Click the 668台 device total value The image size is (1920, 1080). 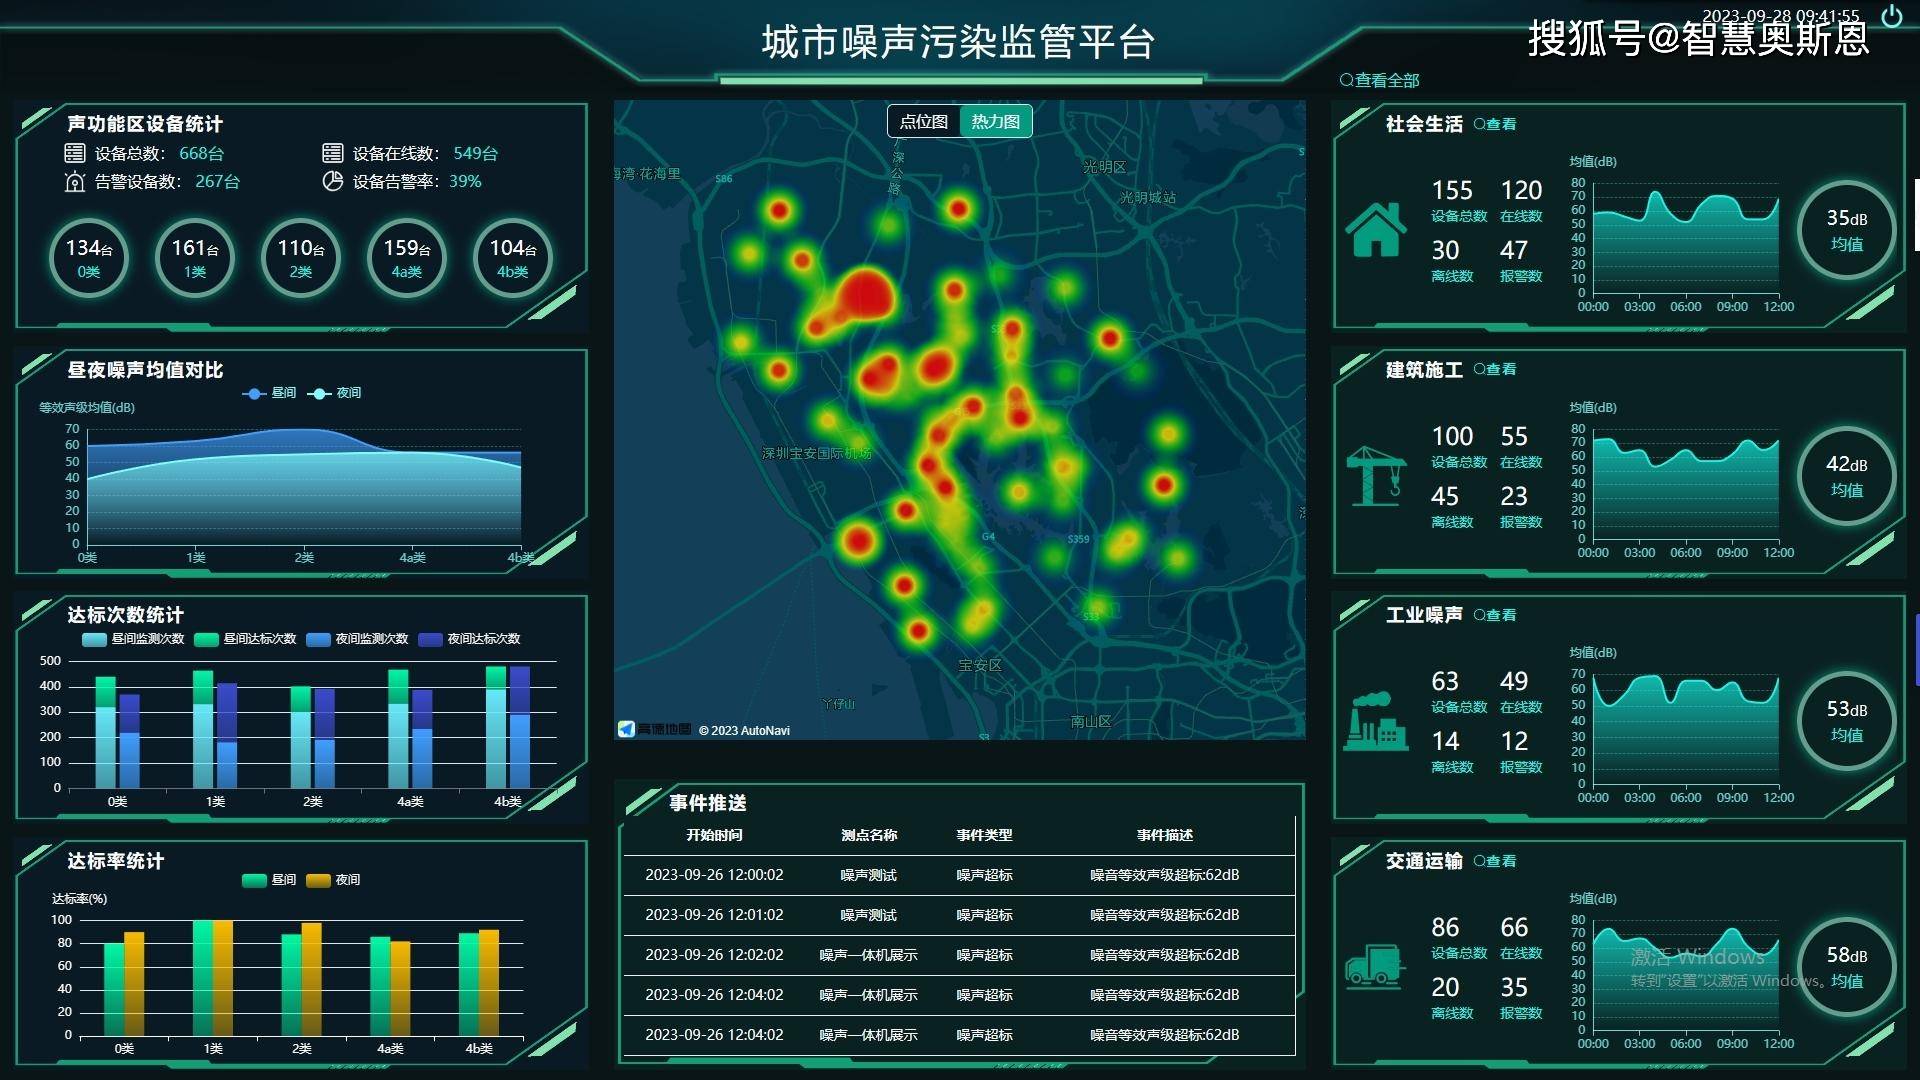coord(201,153)
